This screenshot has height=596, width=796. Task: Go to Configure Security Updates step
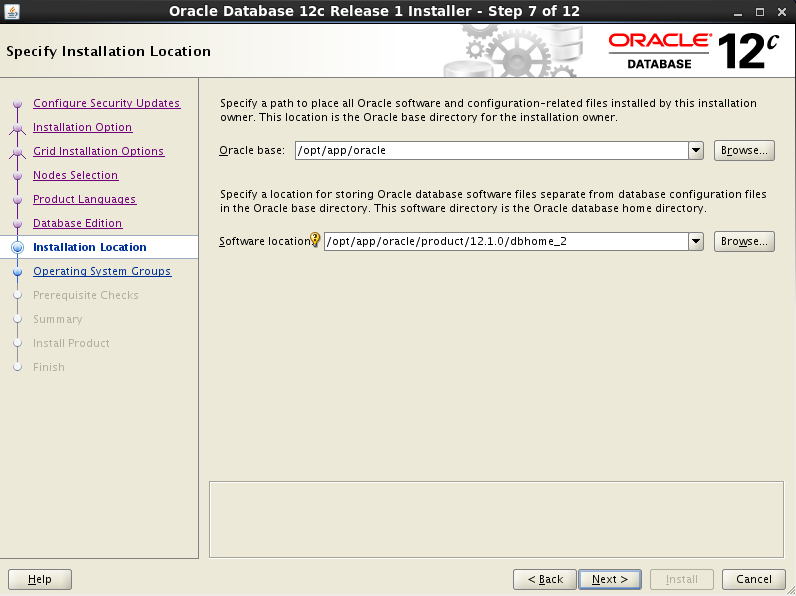[x=107, y=103]
